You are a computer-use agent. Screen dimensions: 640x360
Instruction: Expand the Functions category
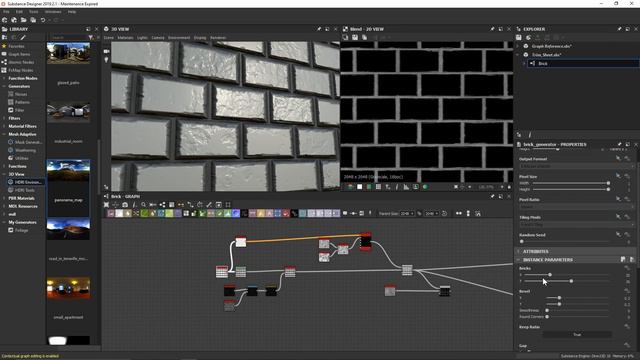[4, 166]
